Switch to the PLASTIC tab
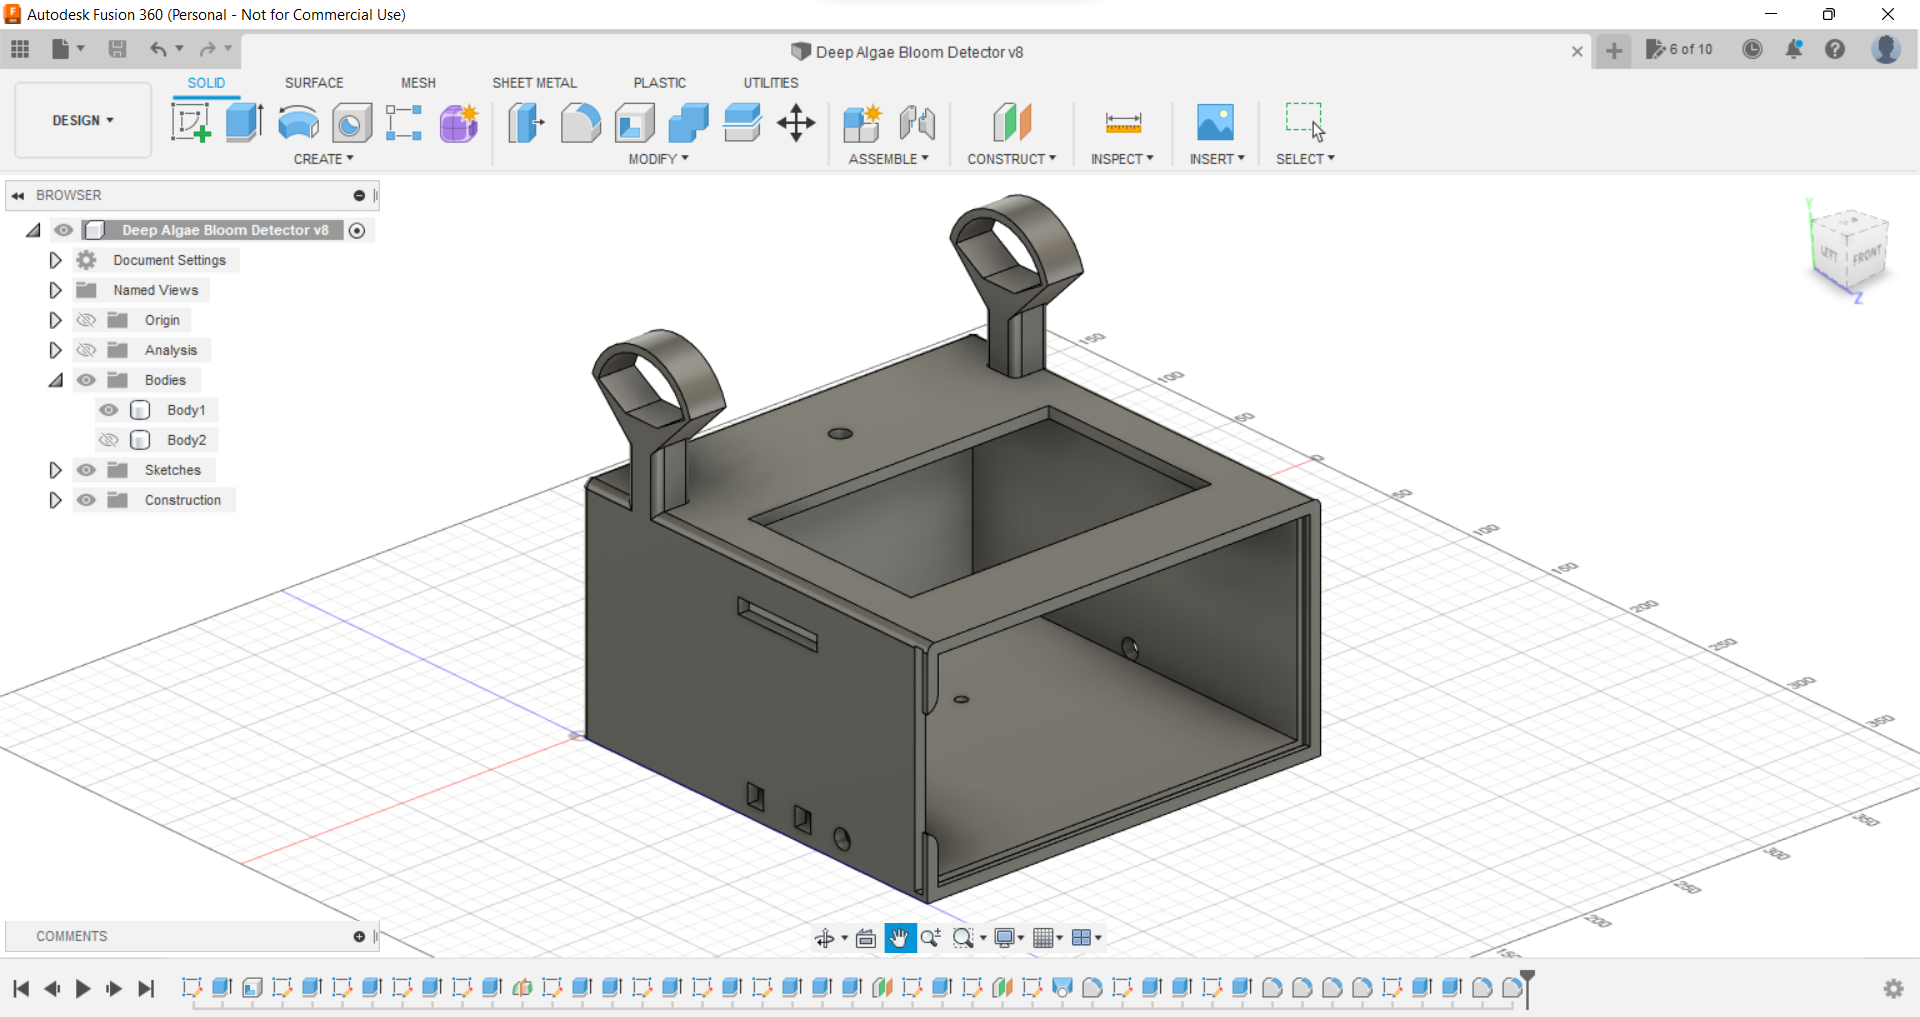Screen dimensions: 1920x1017 pyautogui.click(x=660, y=83)
